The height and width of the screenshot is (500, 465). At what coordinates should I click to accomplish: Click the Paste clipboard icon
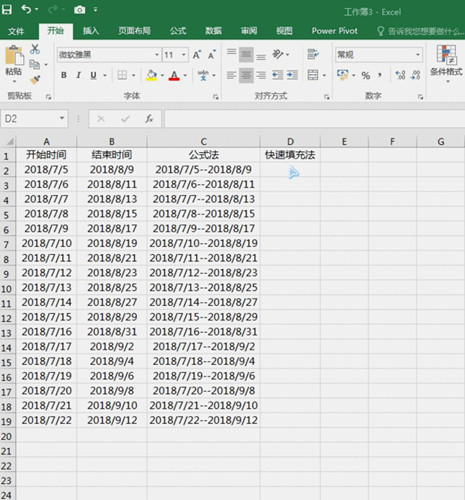point(14,56)
